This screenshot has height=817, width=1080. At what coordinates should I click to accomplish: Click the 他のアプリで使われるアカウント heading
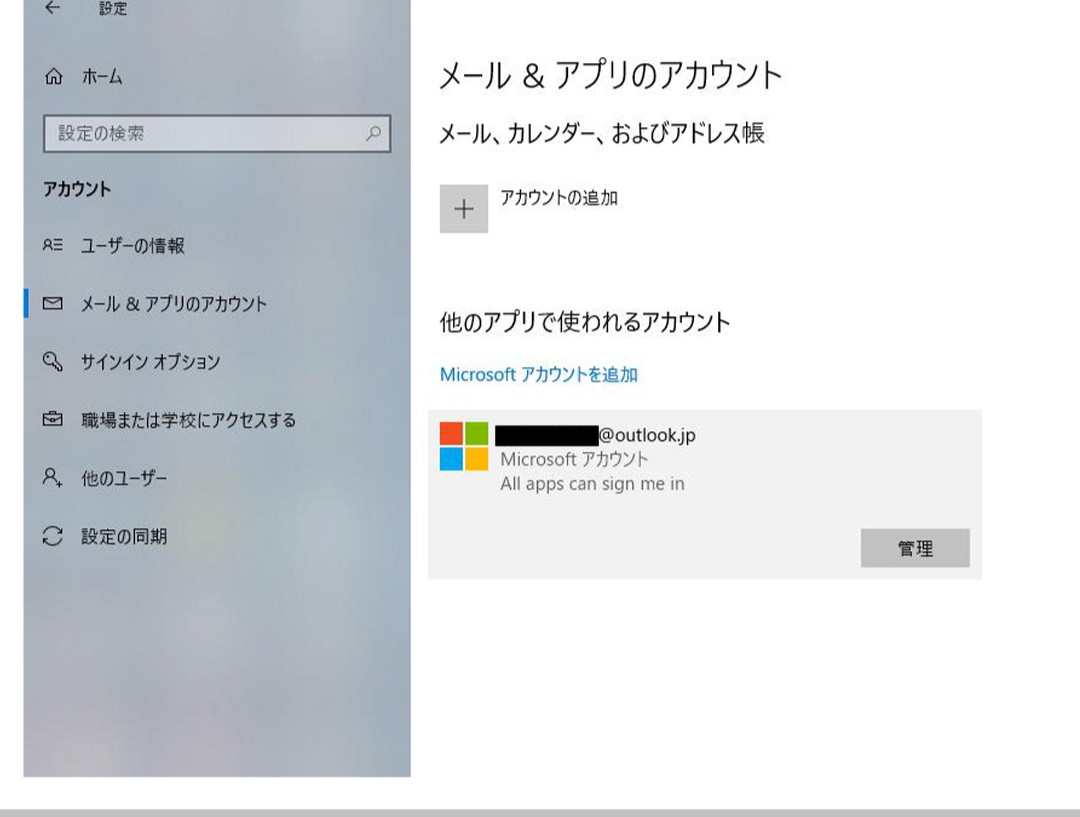click(585, 322)
